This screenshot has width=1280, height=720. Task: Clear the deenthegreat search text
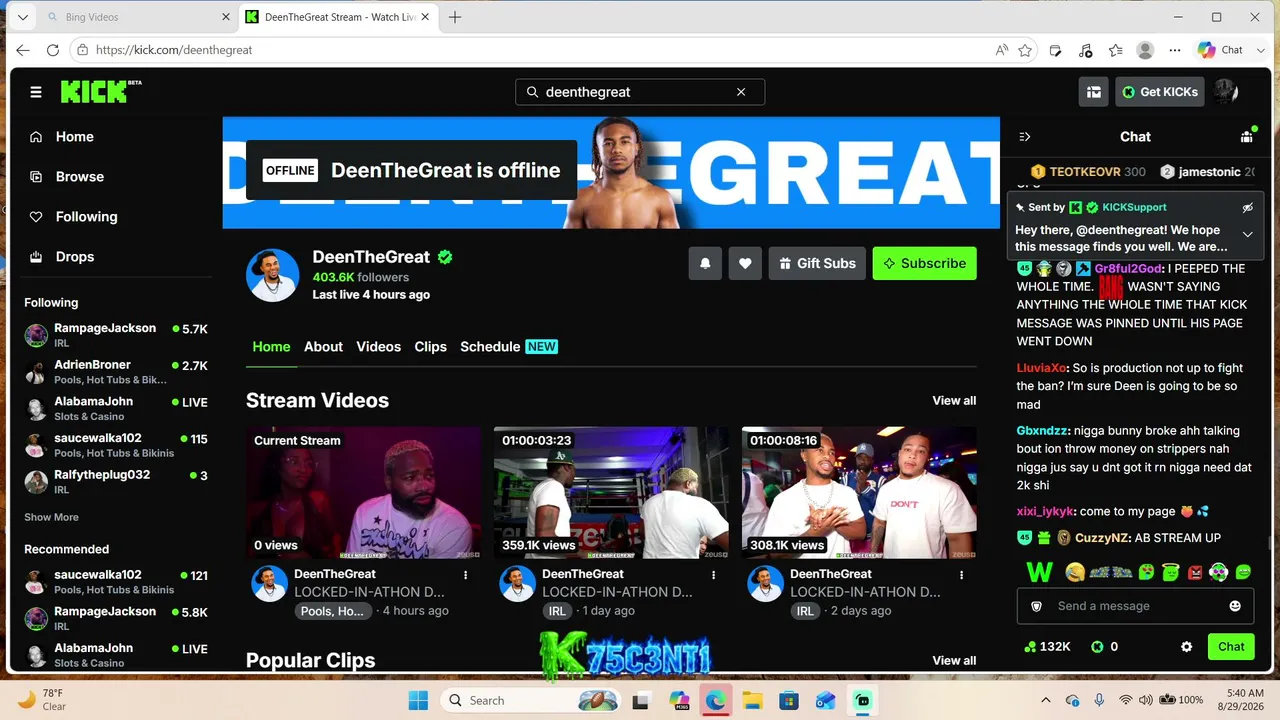tap(741, 92)
